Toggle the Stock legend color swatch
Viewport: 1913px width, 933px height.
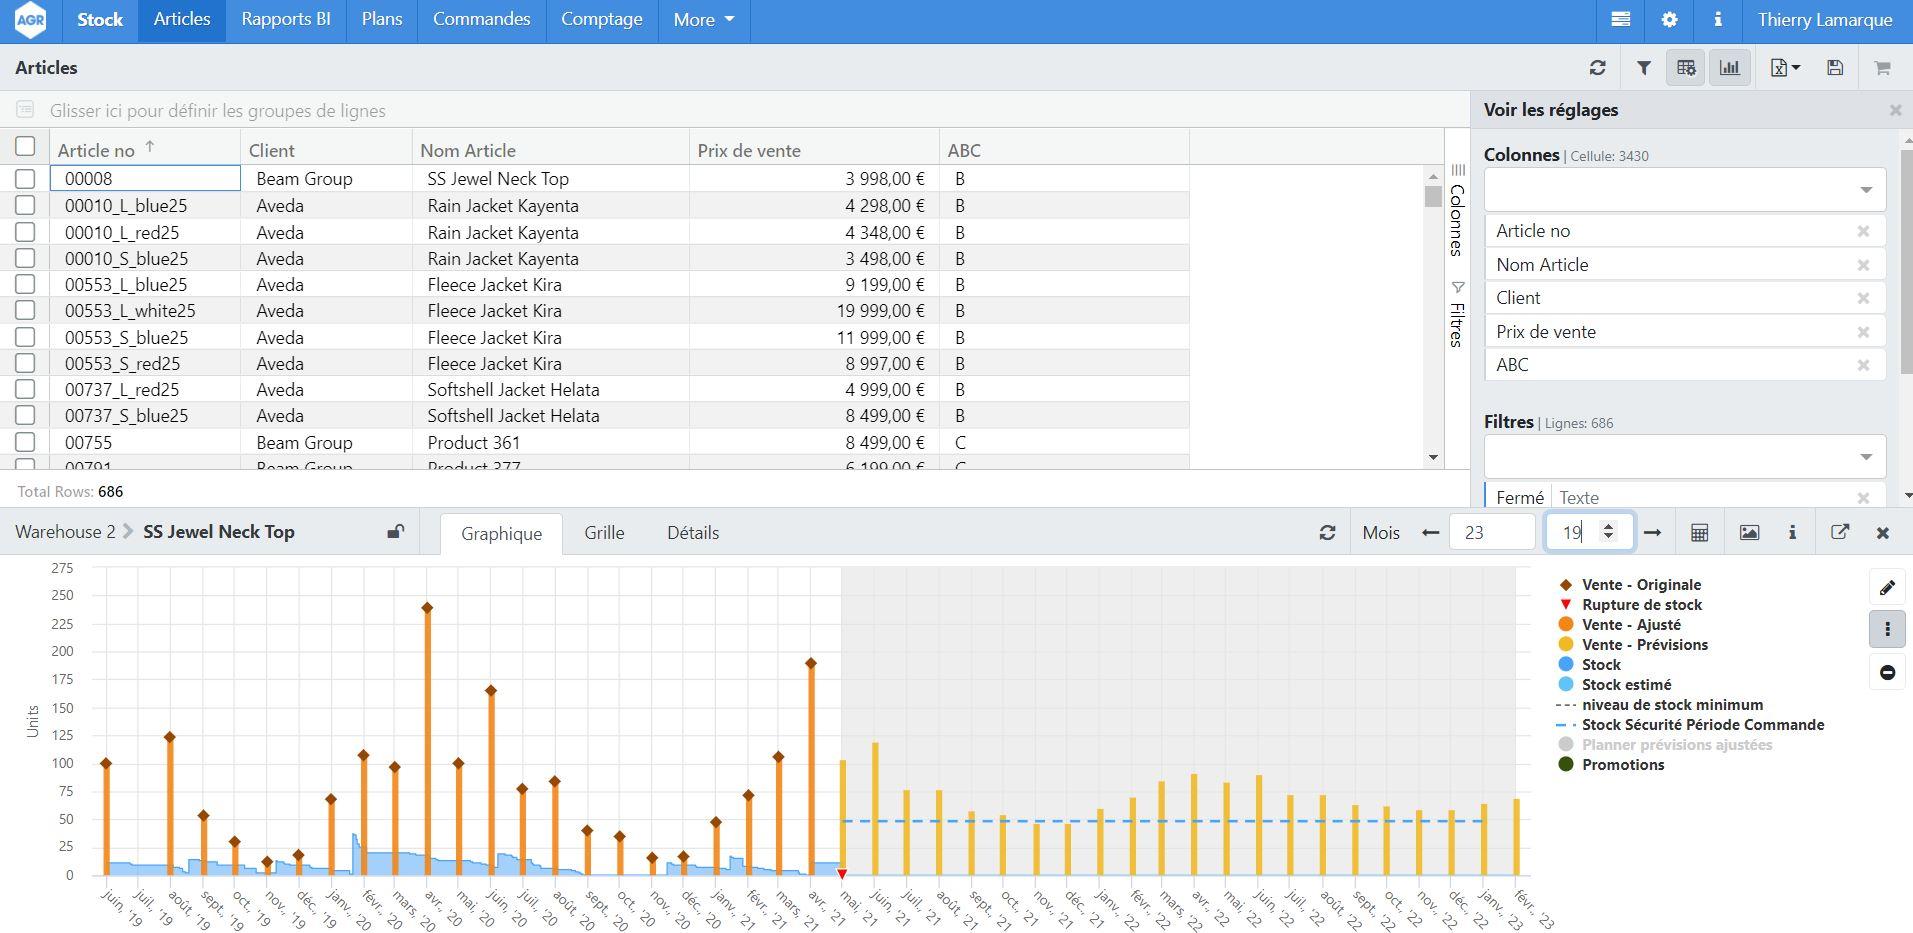click(1566, 665)
